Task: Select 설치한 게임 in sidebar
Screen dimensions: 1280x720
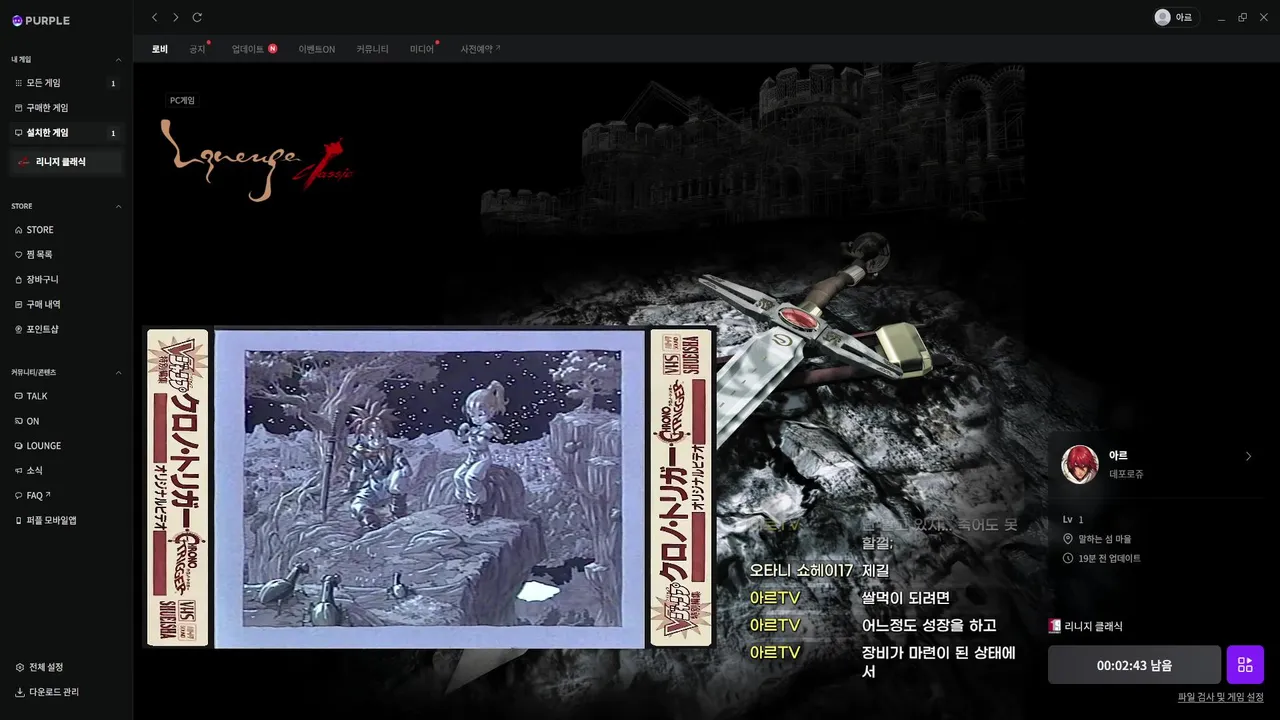Action: tap(66, 133)
